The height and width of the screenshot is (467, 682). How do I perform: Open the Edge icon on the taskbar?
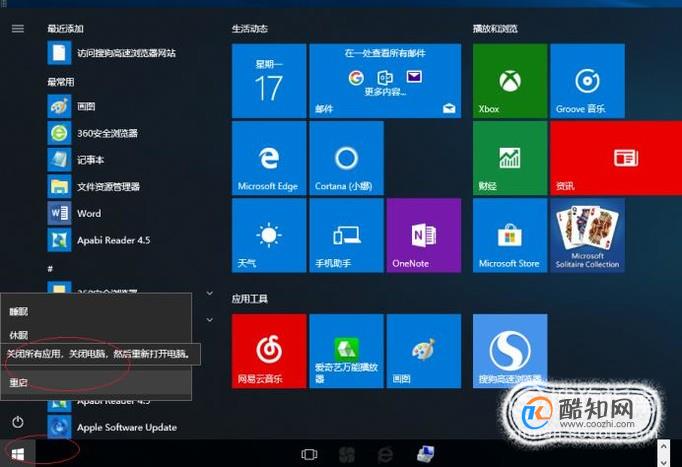click(385, 455)
